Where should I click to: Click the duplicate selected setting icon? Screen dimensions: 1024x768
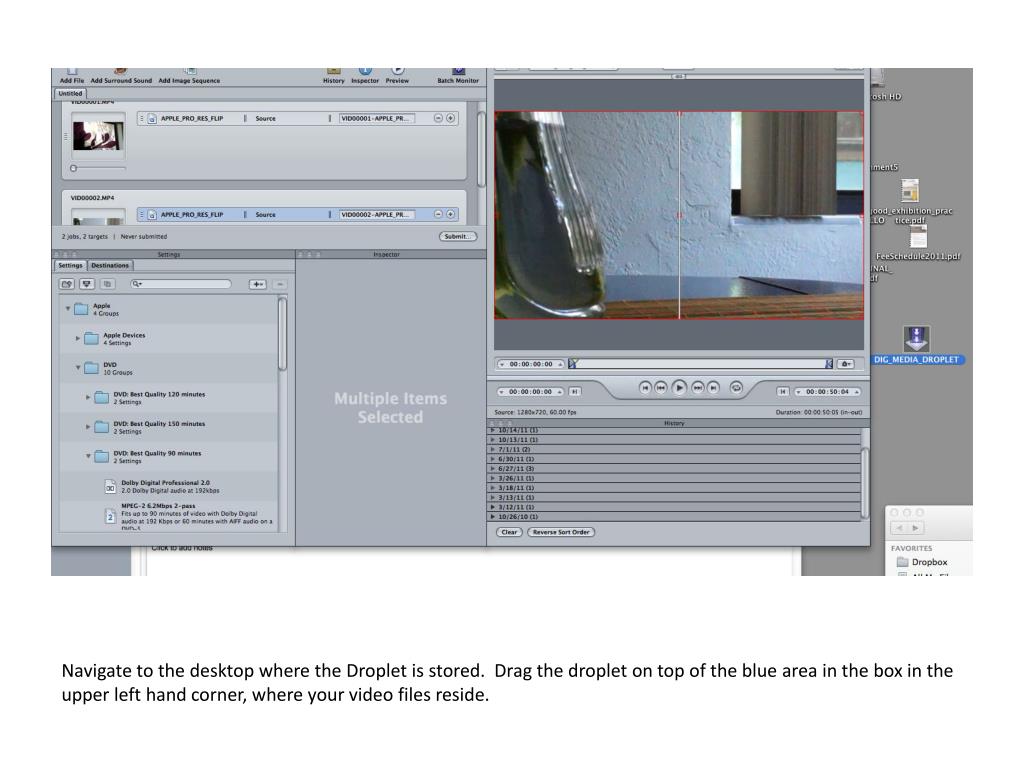(x=108, y=284)
